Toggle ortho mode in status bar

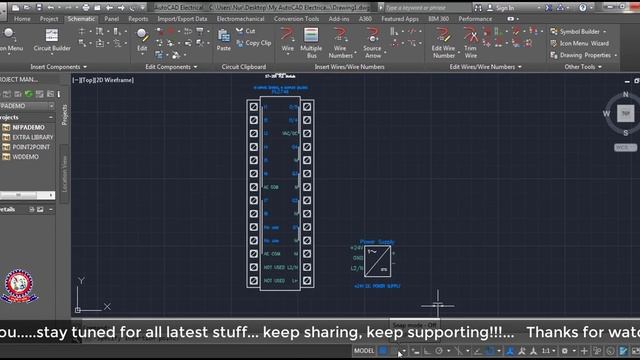427,351
